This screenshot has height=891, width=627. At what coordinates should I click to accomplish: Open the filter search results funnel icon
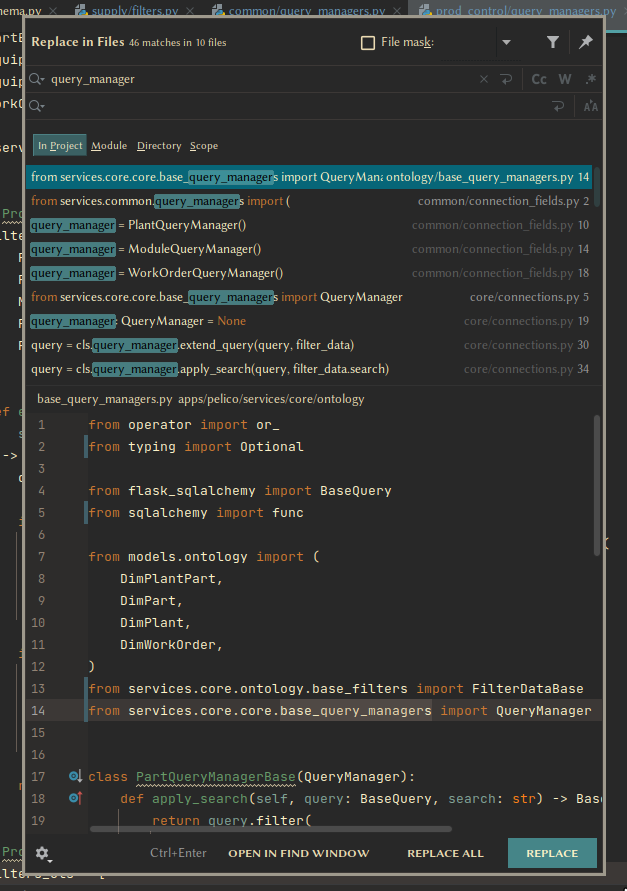point(553,42)
